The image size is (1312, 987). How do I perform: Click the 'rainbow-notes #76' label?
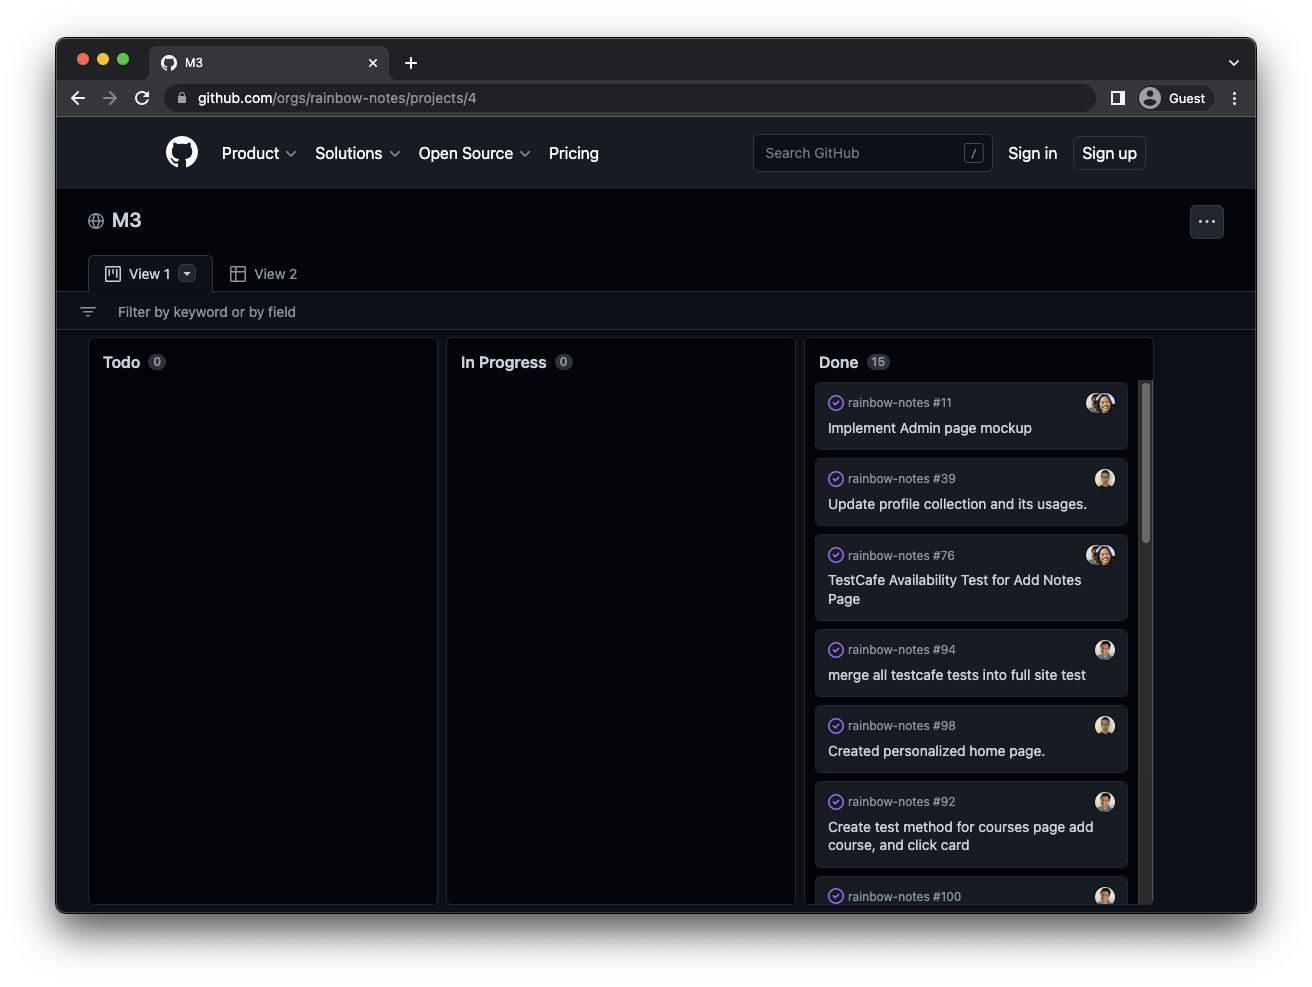901,556
